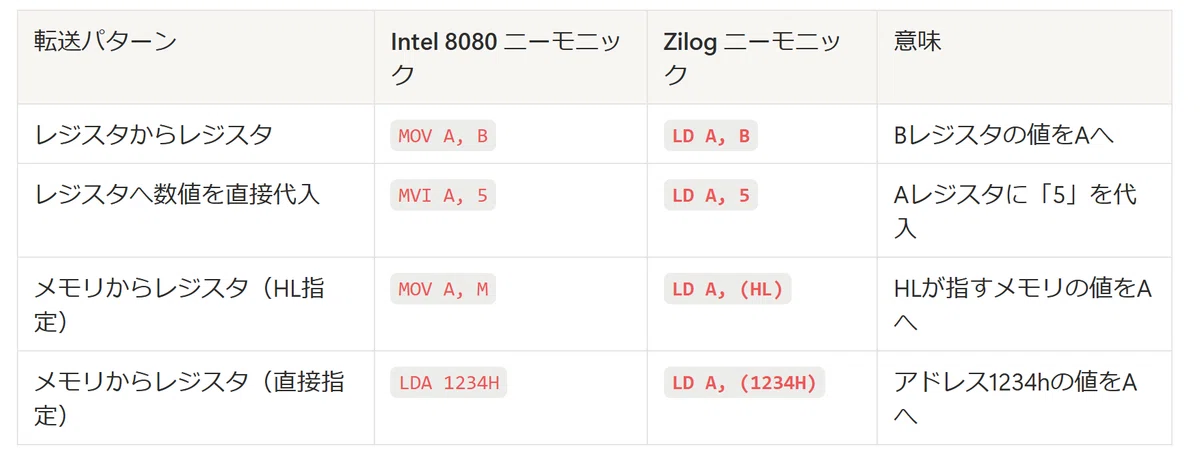The width and height of the screenshot is (1200, 463).
Task: Select the MOV A, M code snippet
Action: pyautogui.click(x=443, y=289)
